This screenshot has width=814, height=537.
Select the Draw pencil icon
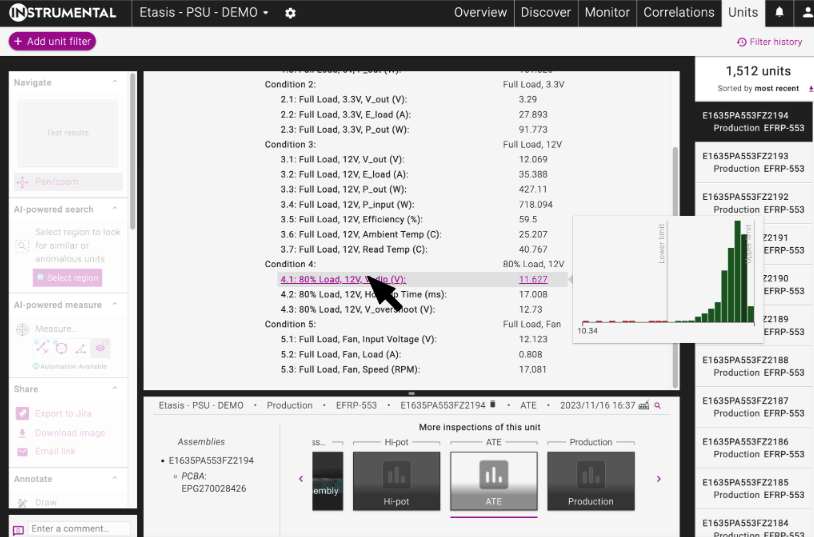22,503
